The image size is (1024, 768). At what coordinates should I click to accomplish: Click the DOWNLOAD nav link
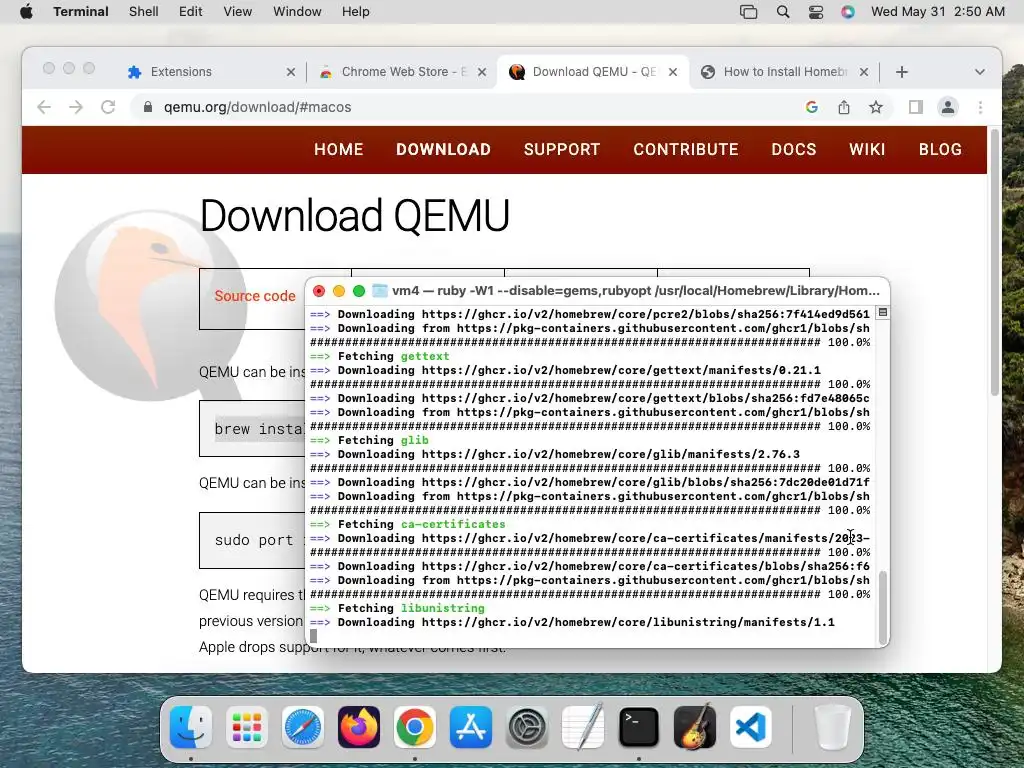pyautogui.click(x=443, y=150)
